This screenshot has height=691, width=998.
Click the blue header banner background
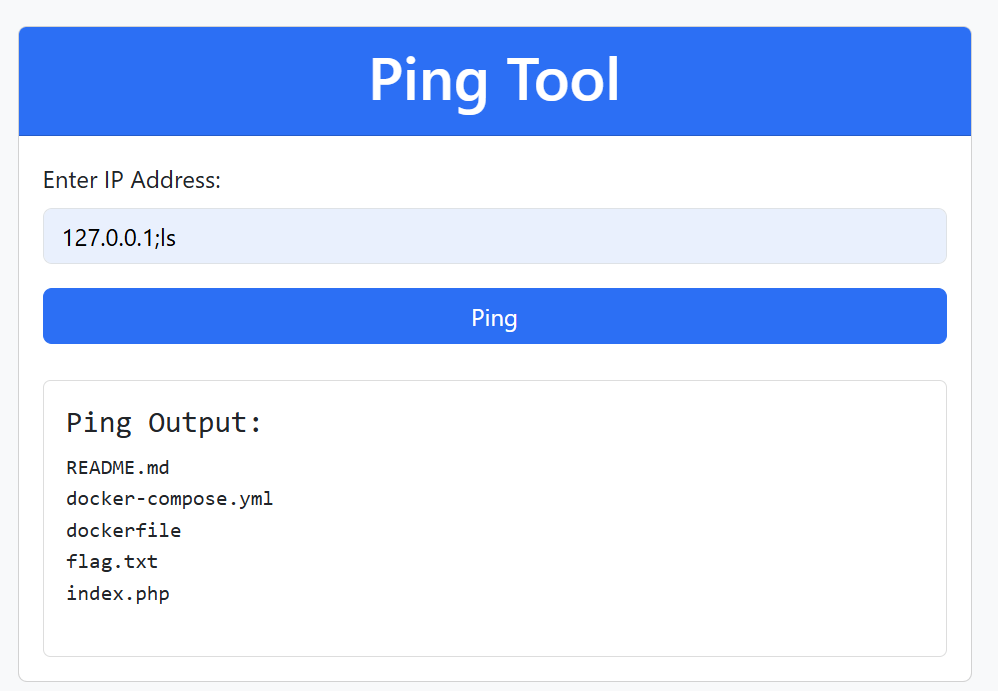(x=796, y=81)
